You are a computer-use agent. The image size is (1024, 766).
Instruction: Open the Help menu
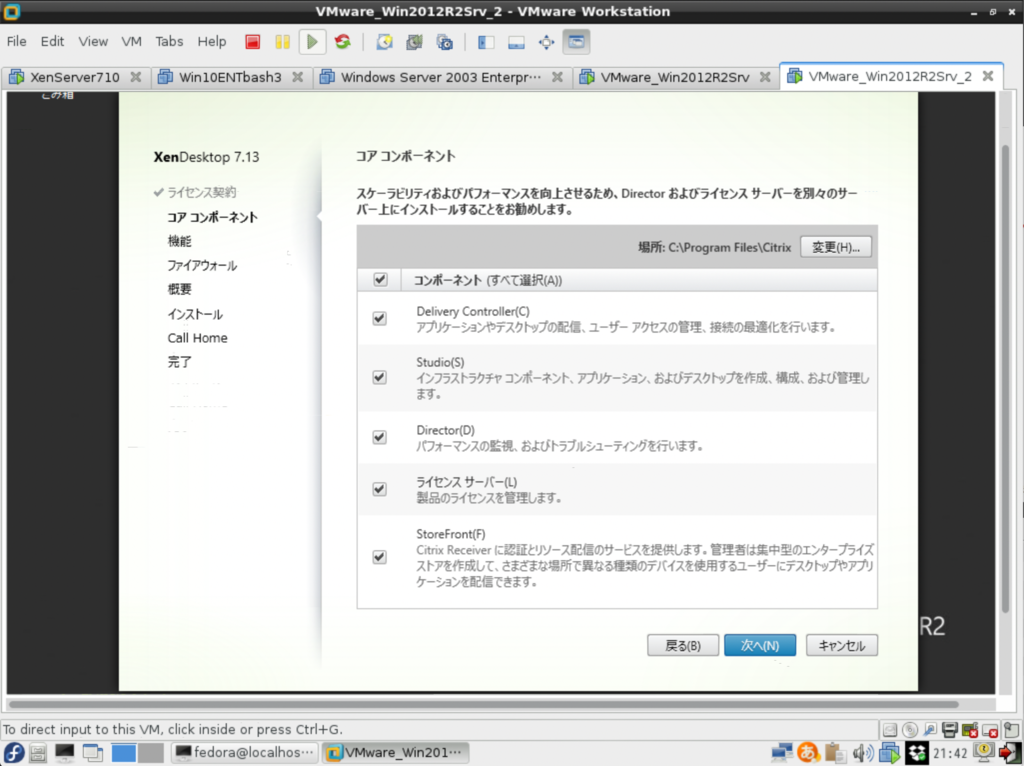point(212,41)
